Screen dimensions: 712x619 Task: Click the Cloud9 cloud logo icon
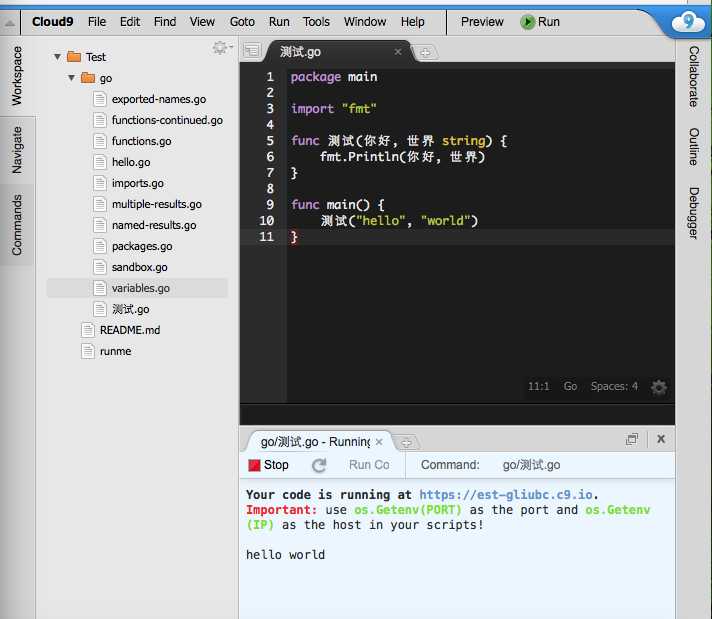pos(688,21)
